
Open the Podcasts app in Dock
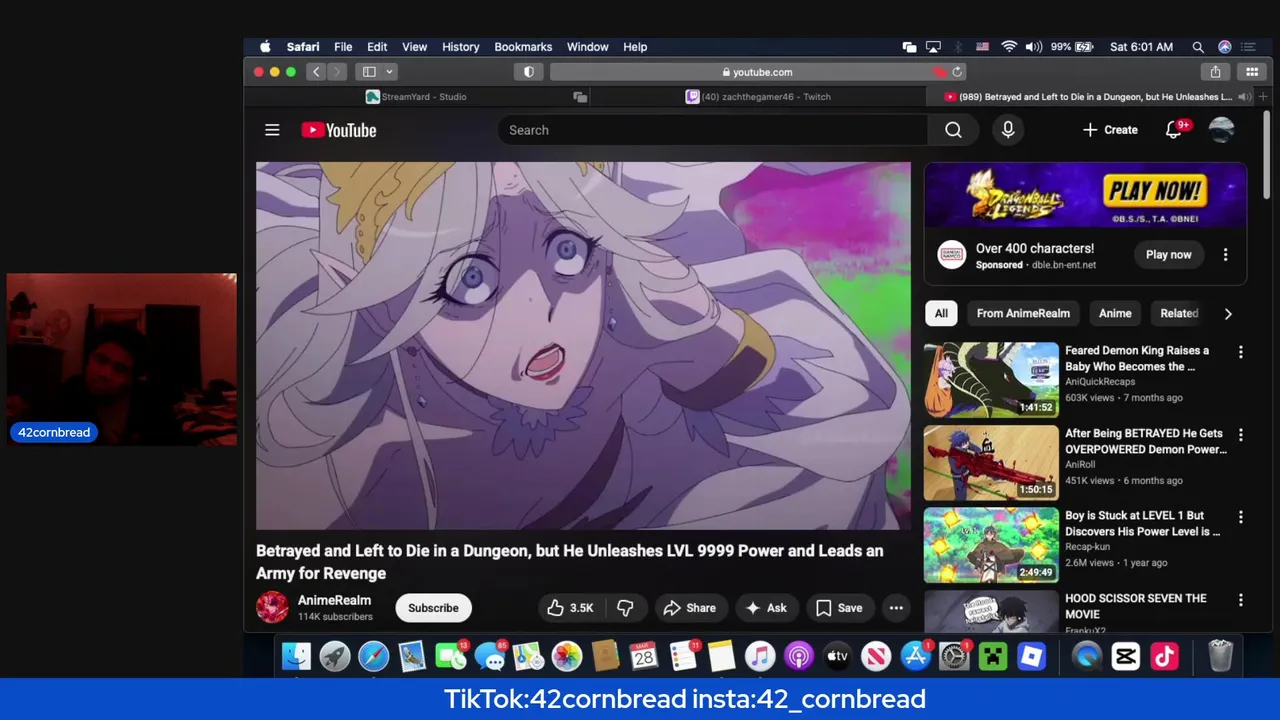coord(799,657)
